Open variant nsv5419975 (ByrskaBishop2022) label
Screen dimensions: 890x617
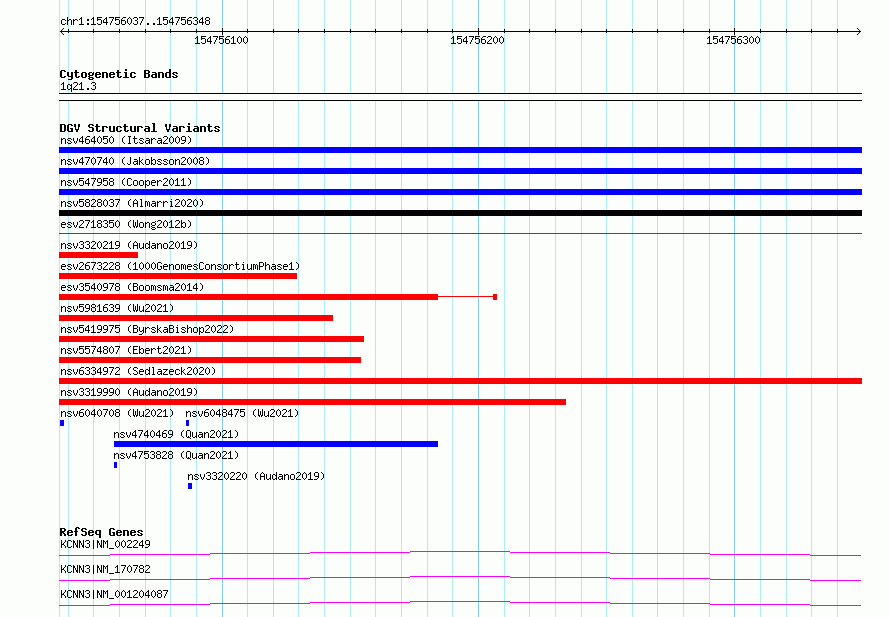tap(147, 329)
